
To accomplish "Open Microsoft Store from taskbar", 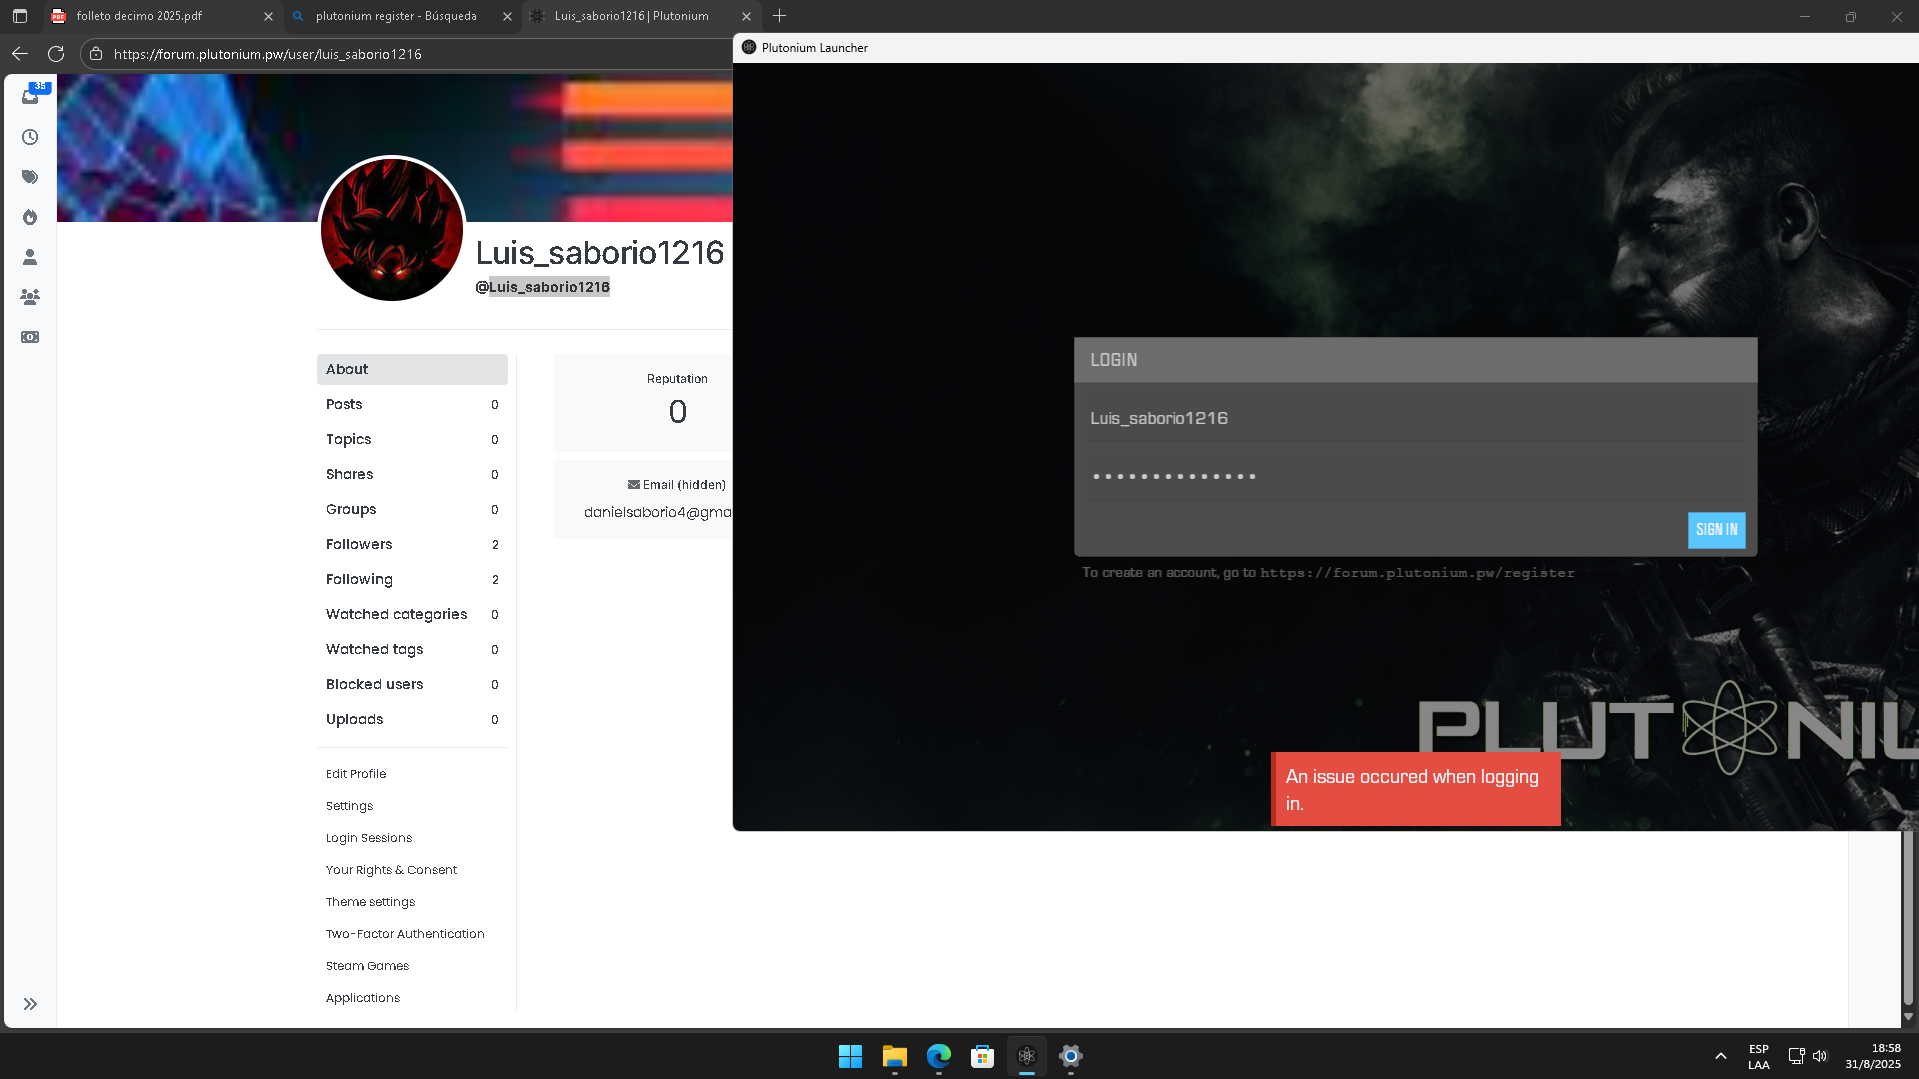I will 982,1056.
